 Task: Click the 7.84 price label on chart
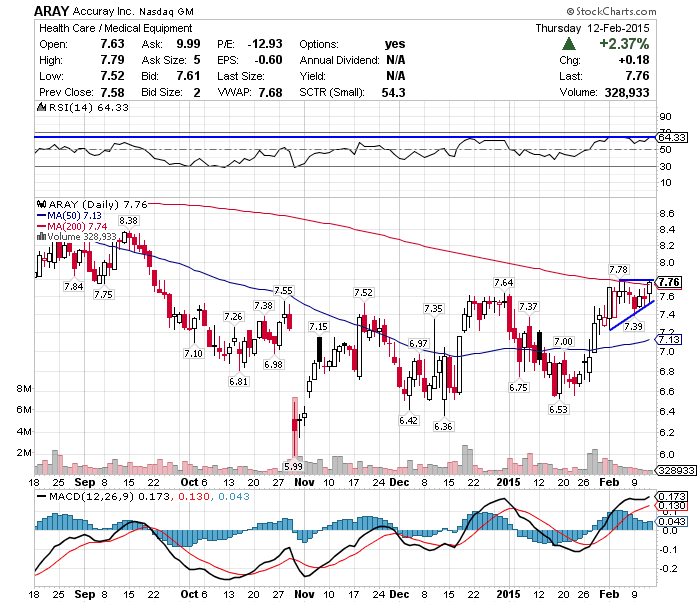pyautogui.click(x=74, y=287)
